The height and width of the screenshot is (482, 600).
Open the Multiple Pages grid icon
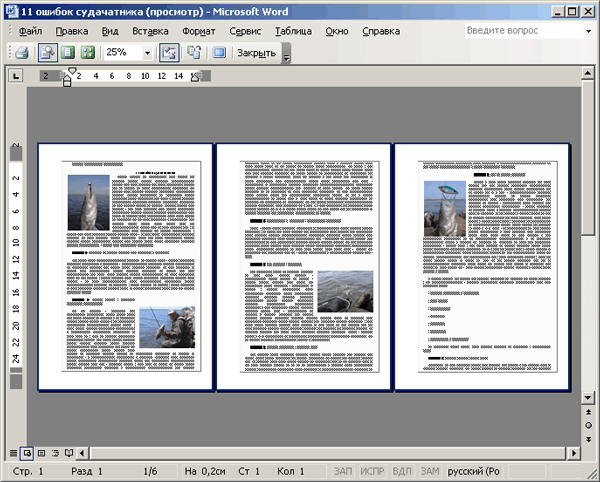coord(87,52)
